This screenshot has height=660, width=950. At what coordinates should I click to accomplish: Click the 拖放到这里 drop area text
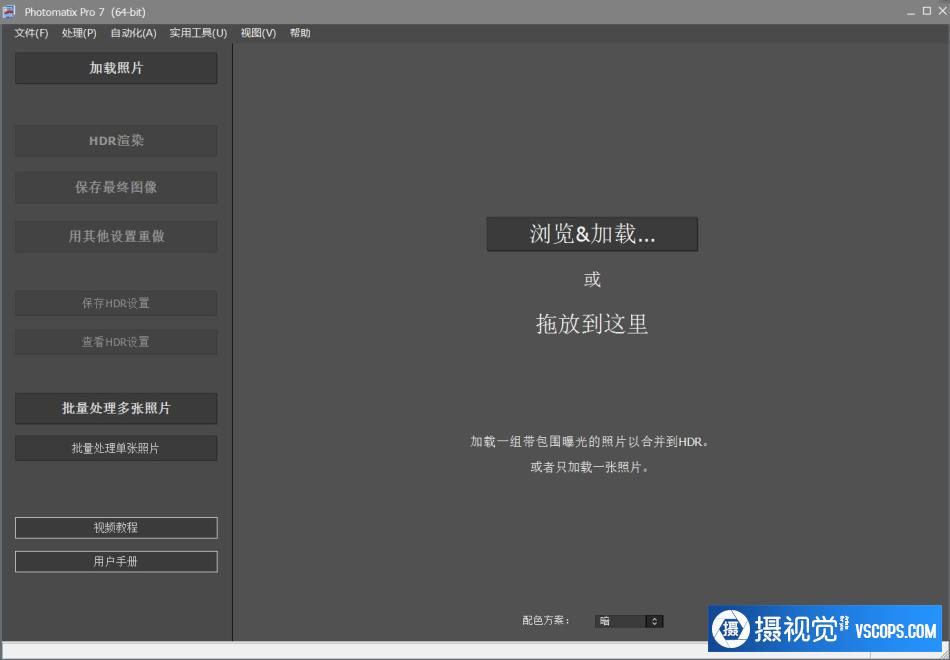(592, 324)
